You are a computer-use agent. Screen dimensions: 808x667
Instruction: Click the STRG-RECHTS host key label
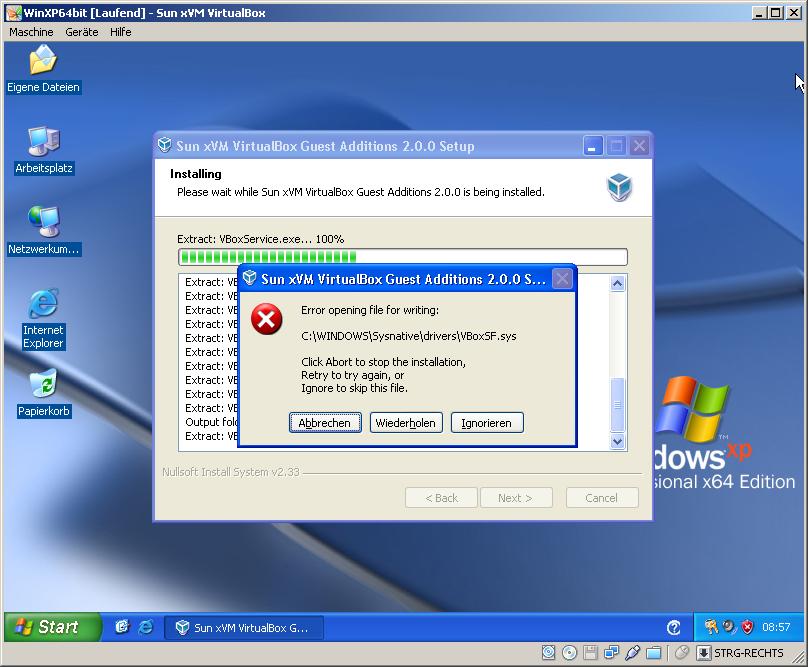coord(748,653)
